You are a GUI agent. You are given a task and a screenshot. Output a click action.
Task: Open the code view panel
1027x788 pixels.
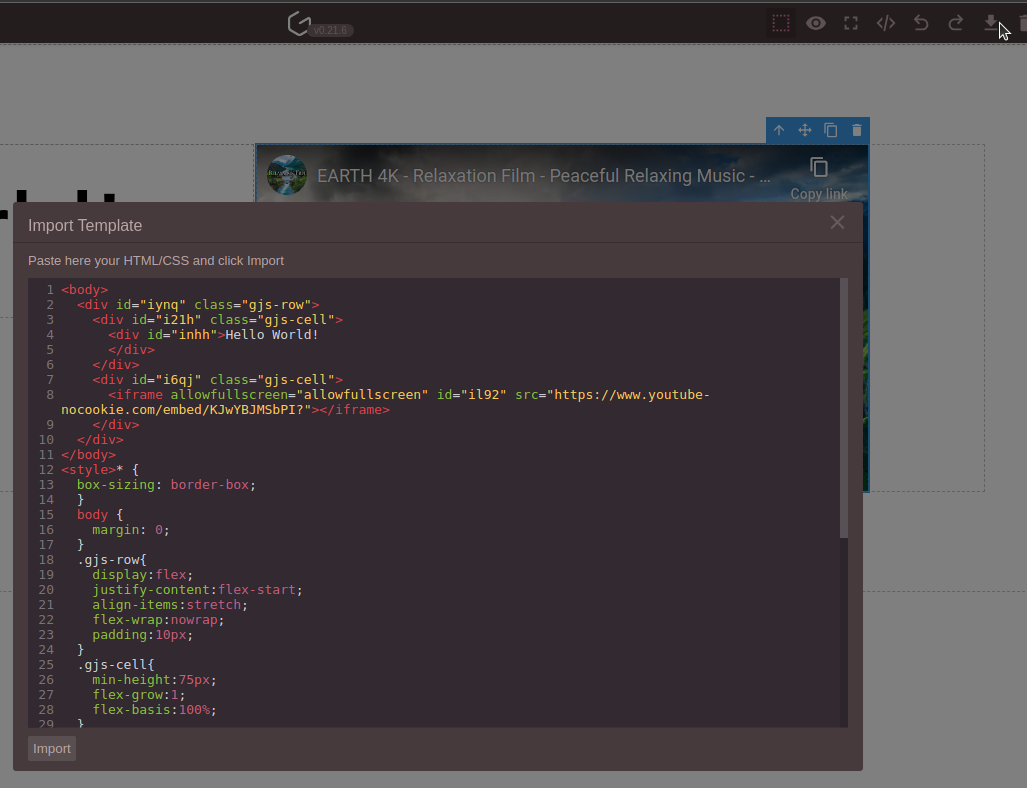click(x=885, y=22)
